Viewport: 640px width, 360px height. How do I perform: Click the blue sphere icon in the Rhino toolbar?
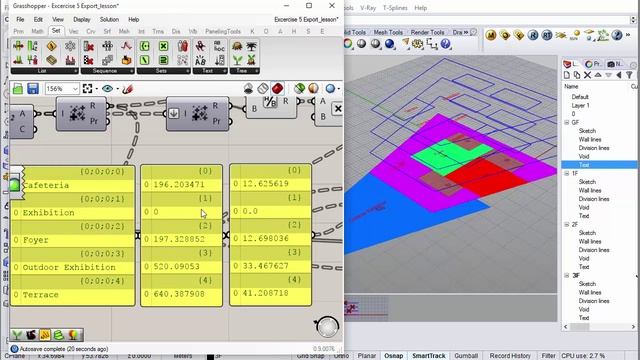point(389,44)
